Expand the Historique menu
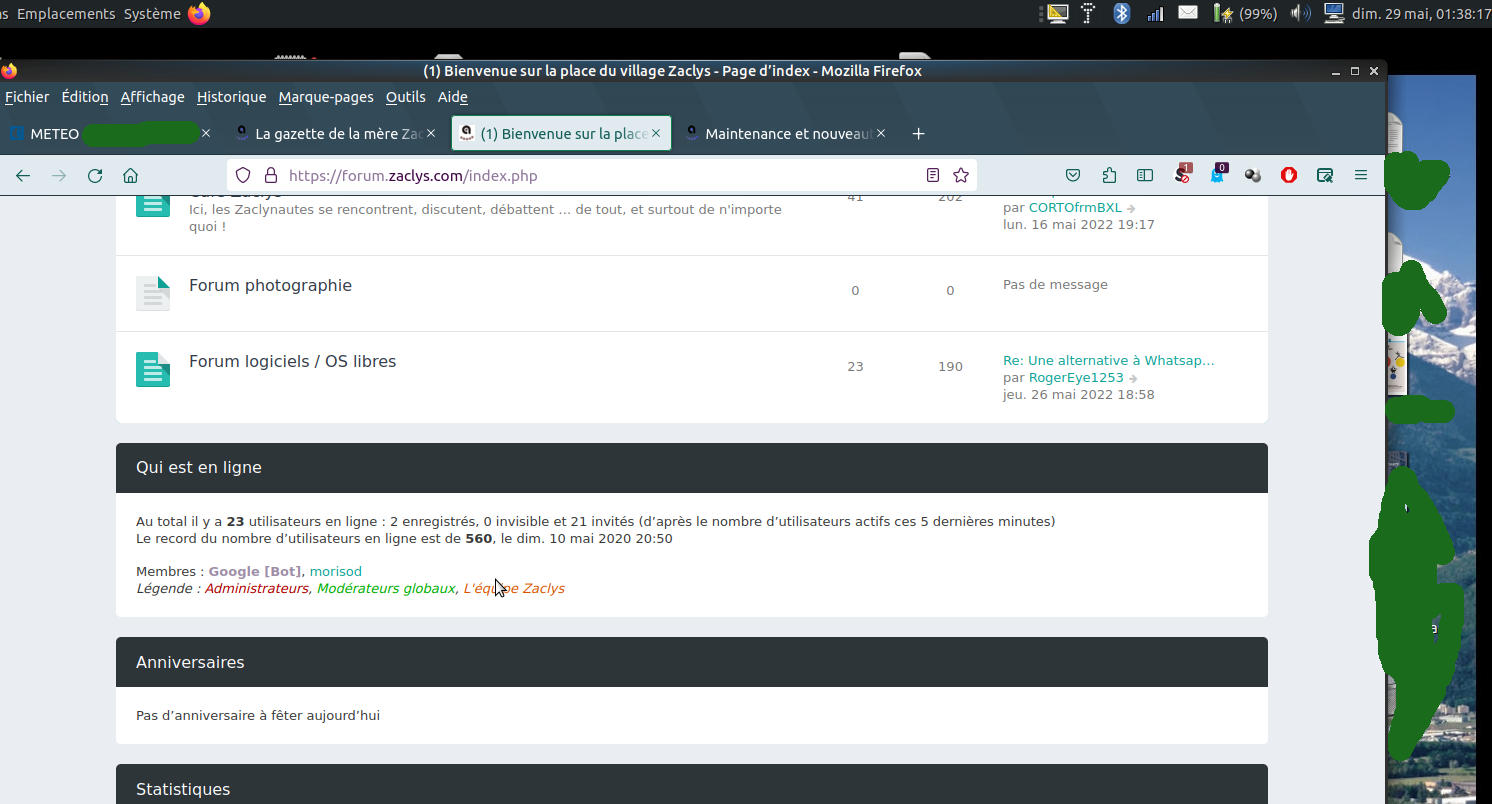Viewport: 1492px width, 804px height. click(231, 97)
